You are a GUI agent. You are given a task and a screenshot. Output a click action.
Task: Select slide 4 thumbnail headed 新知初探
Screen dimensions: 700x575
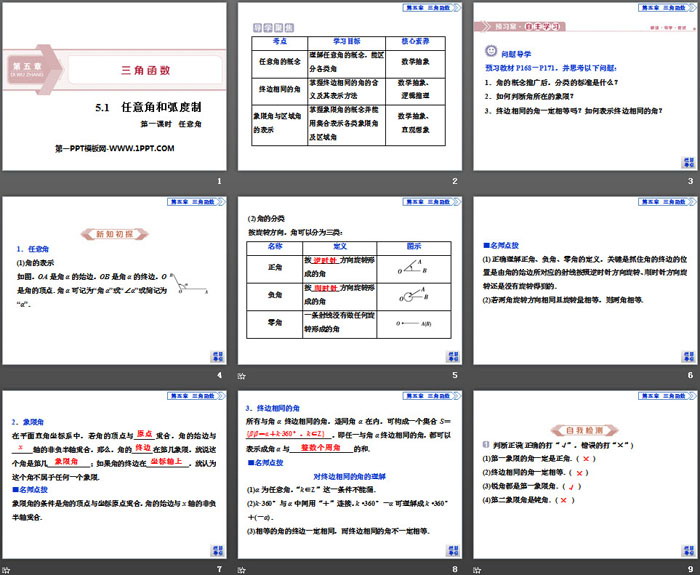(x=114, y=281)
